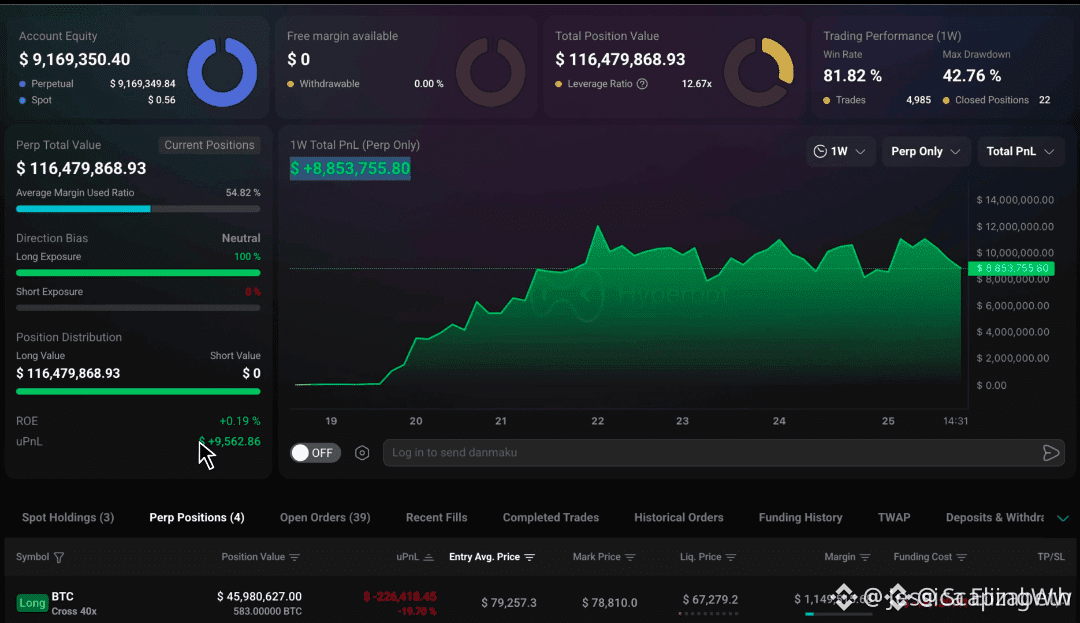
Task: Open Deposits & Withdrawals tab
Action: (995, 518)
